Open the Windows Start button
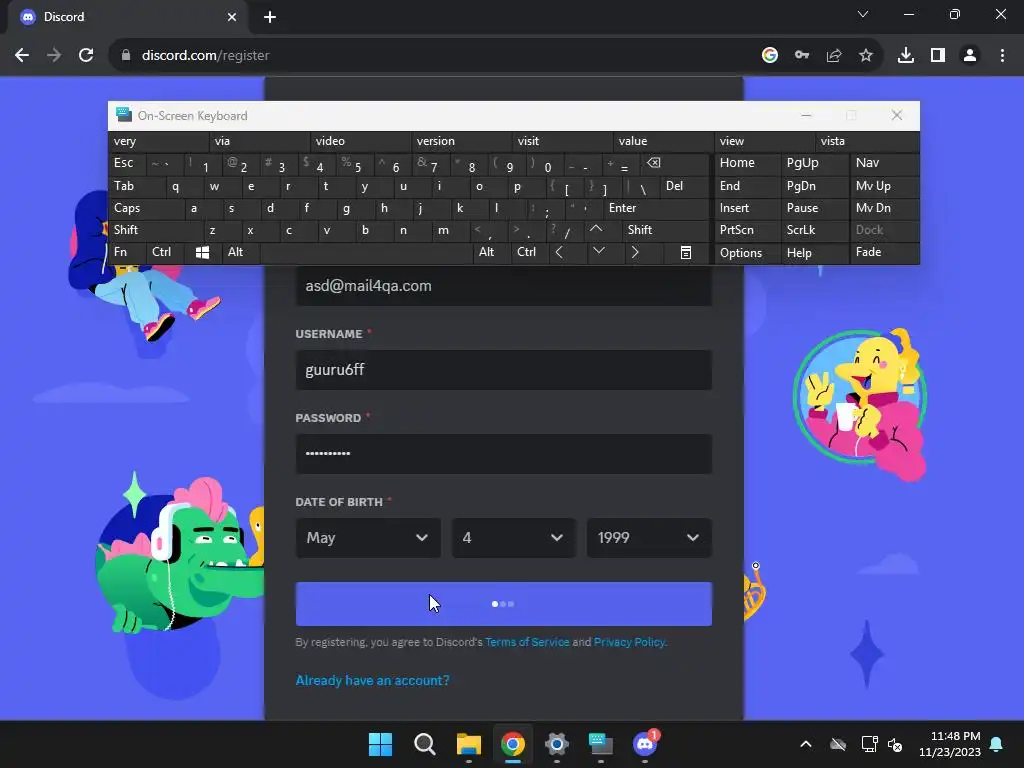This screenshot has width=1024, height=768. (380, 744)
